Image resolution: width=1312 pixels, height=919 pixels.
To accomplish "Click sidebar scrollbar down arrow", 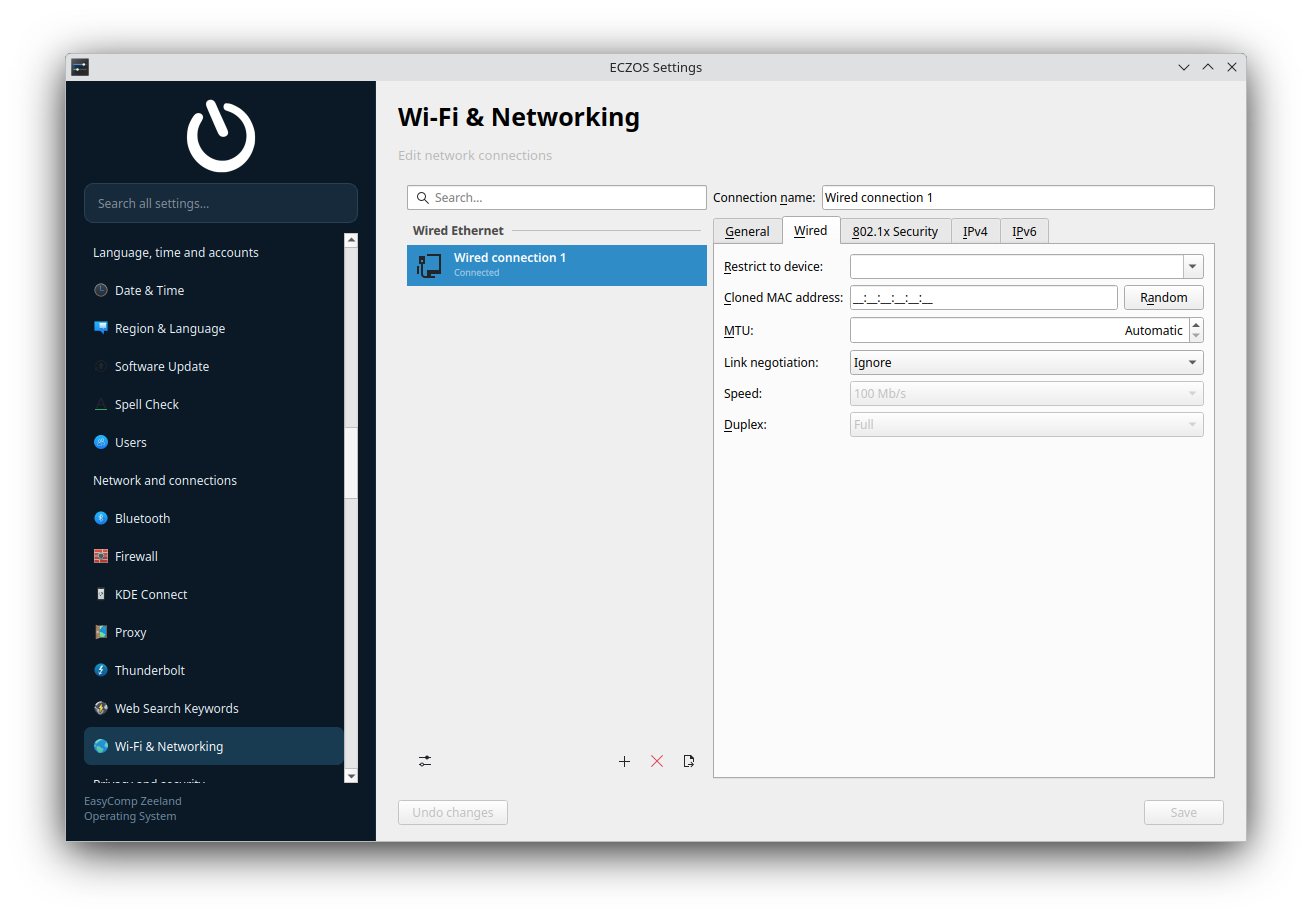I will point(351,776).
